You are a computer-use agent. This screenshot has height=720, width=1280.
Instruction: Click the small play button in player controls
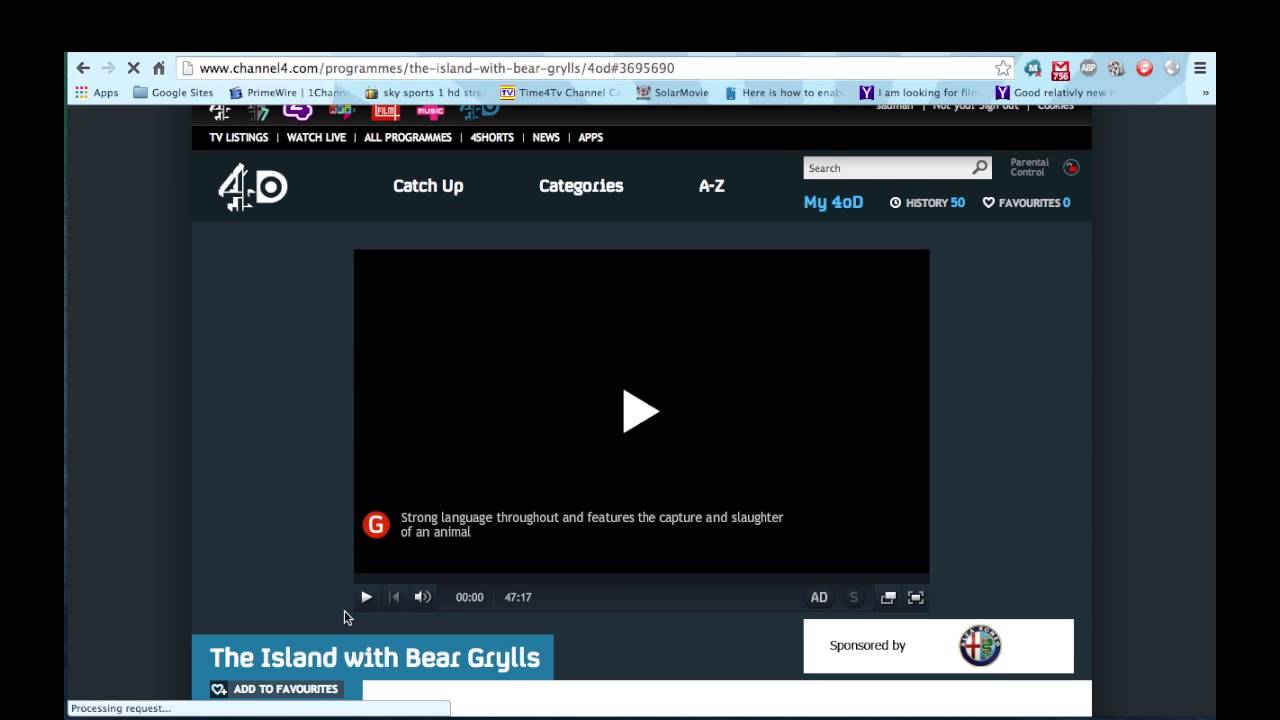coord(366,597)
